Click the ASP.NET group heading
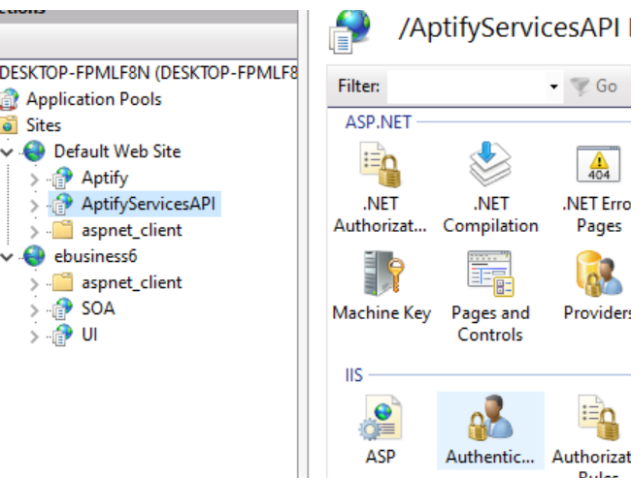This screenshot has width=644, height=488. [x=378, y=122]
